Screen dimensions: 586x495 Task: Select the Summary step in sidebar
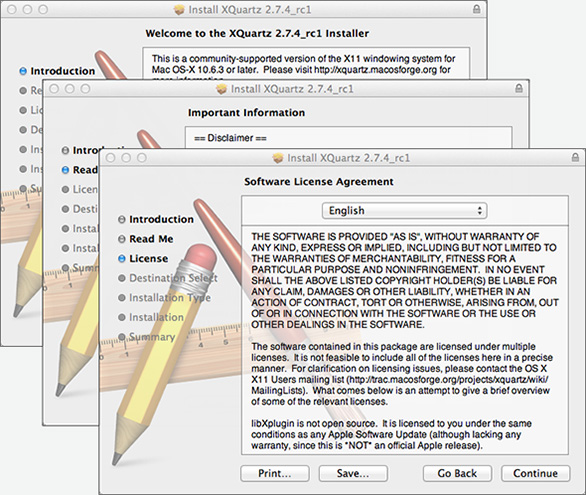tap(152, 337)
